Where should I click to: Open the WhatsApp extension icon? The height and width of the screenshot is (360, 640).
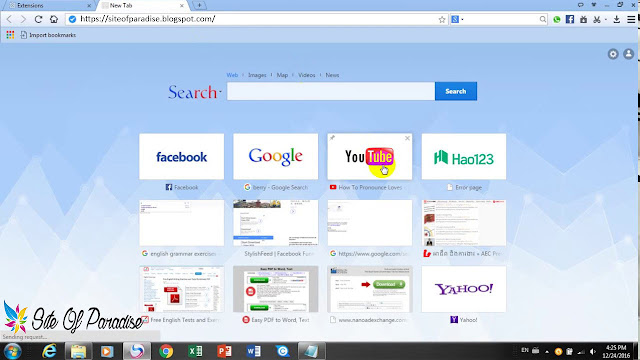[x=557, y=19]
